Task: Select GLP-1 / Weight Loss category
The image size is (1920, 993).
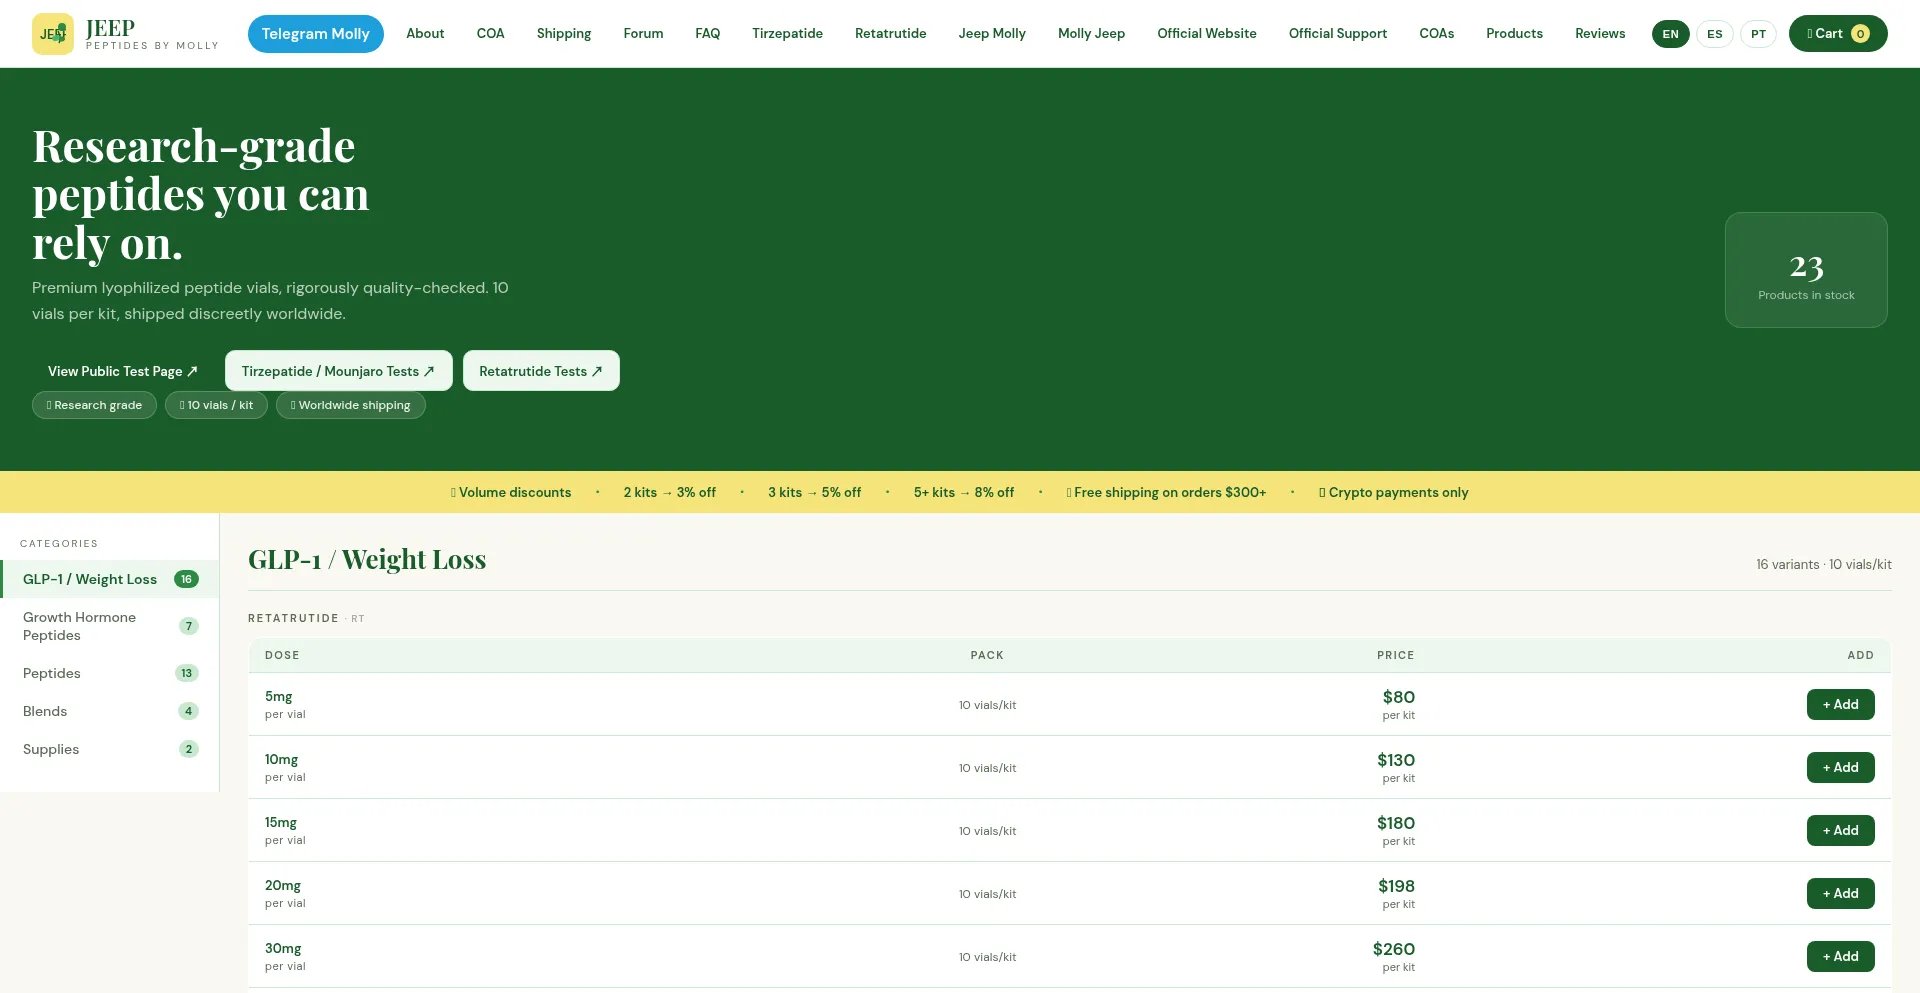Action: point(110,579)
